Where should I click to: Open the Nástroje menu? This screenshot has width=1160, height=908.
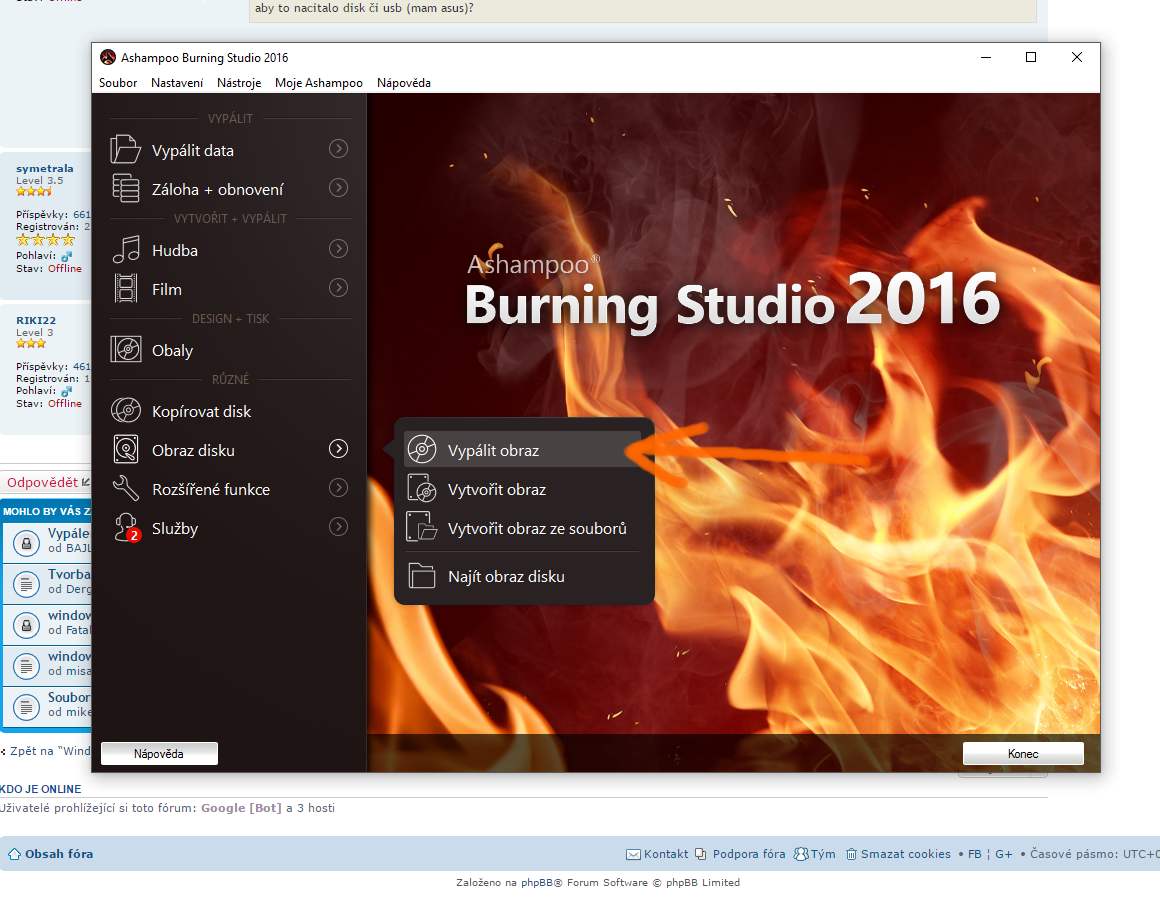pos(239,83)
